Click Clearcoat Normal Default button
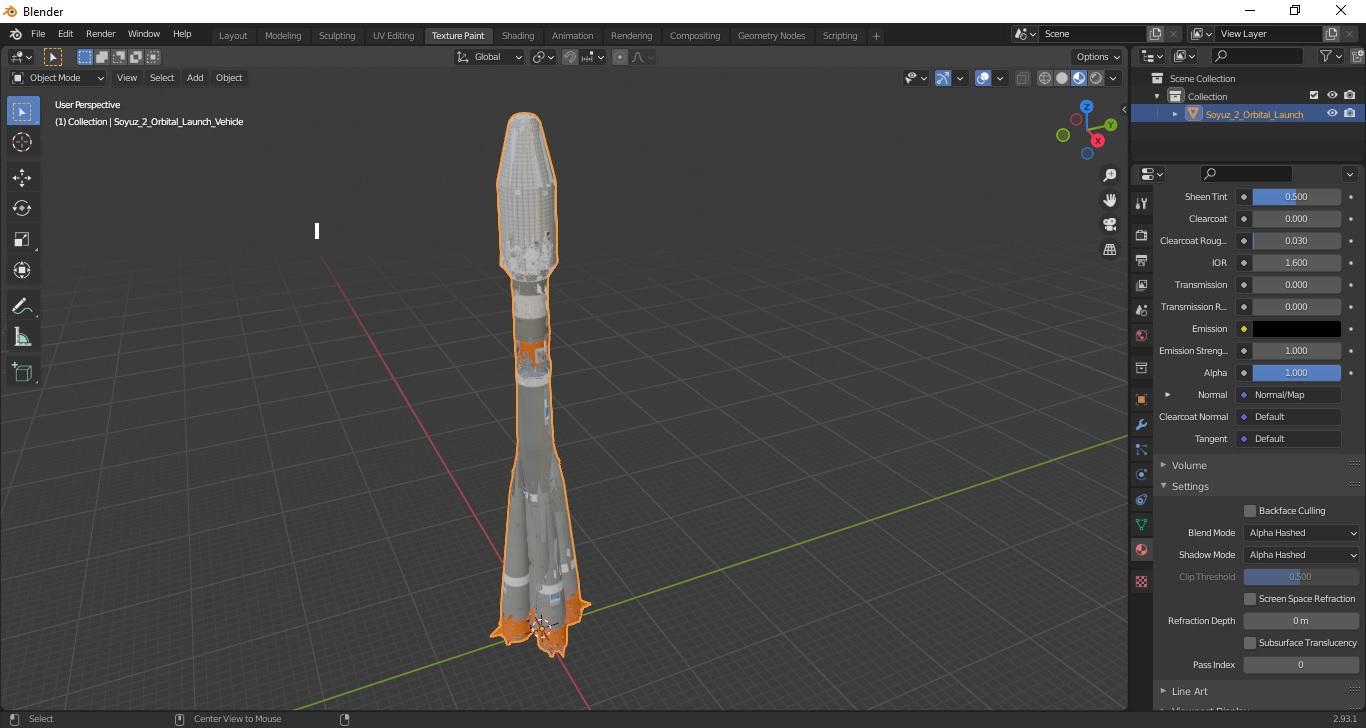Image resolution: width=1366 pixels, height=728 pixels. 1288,417
